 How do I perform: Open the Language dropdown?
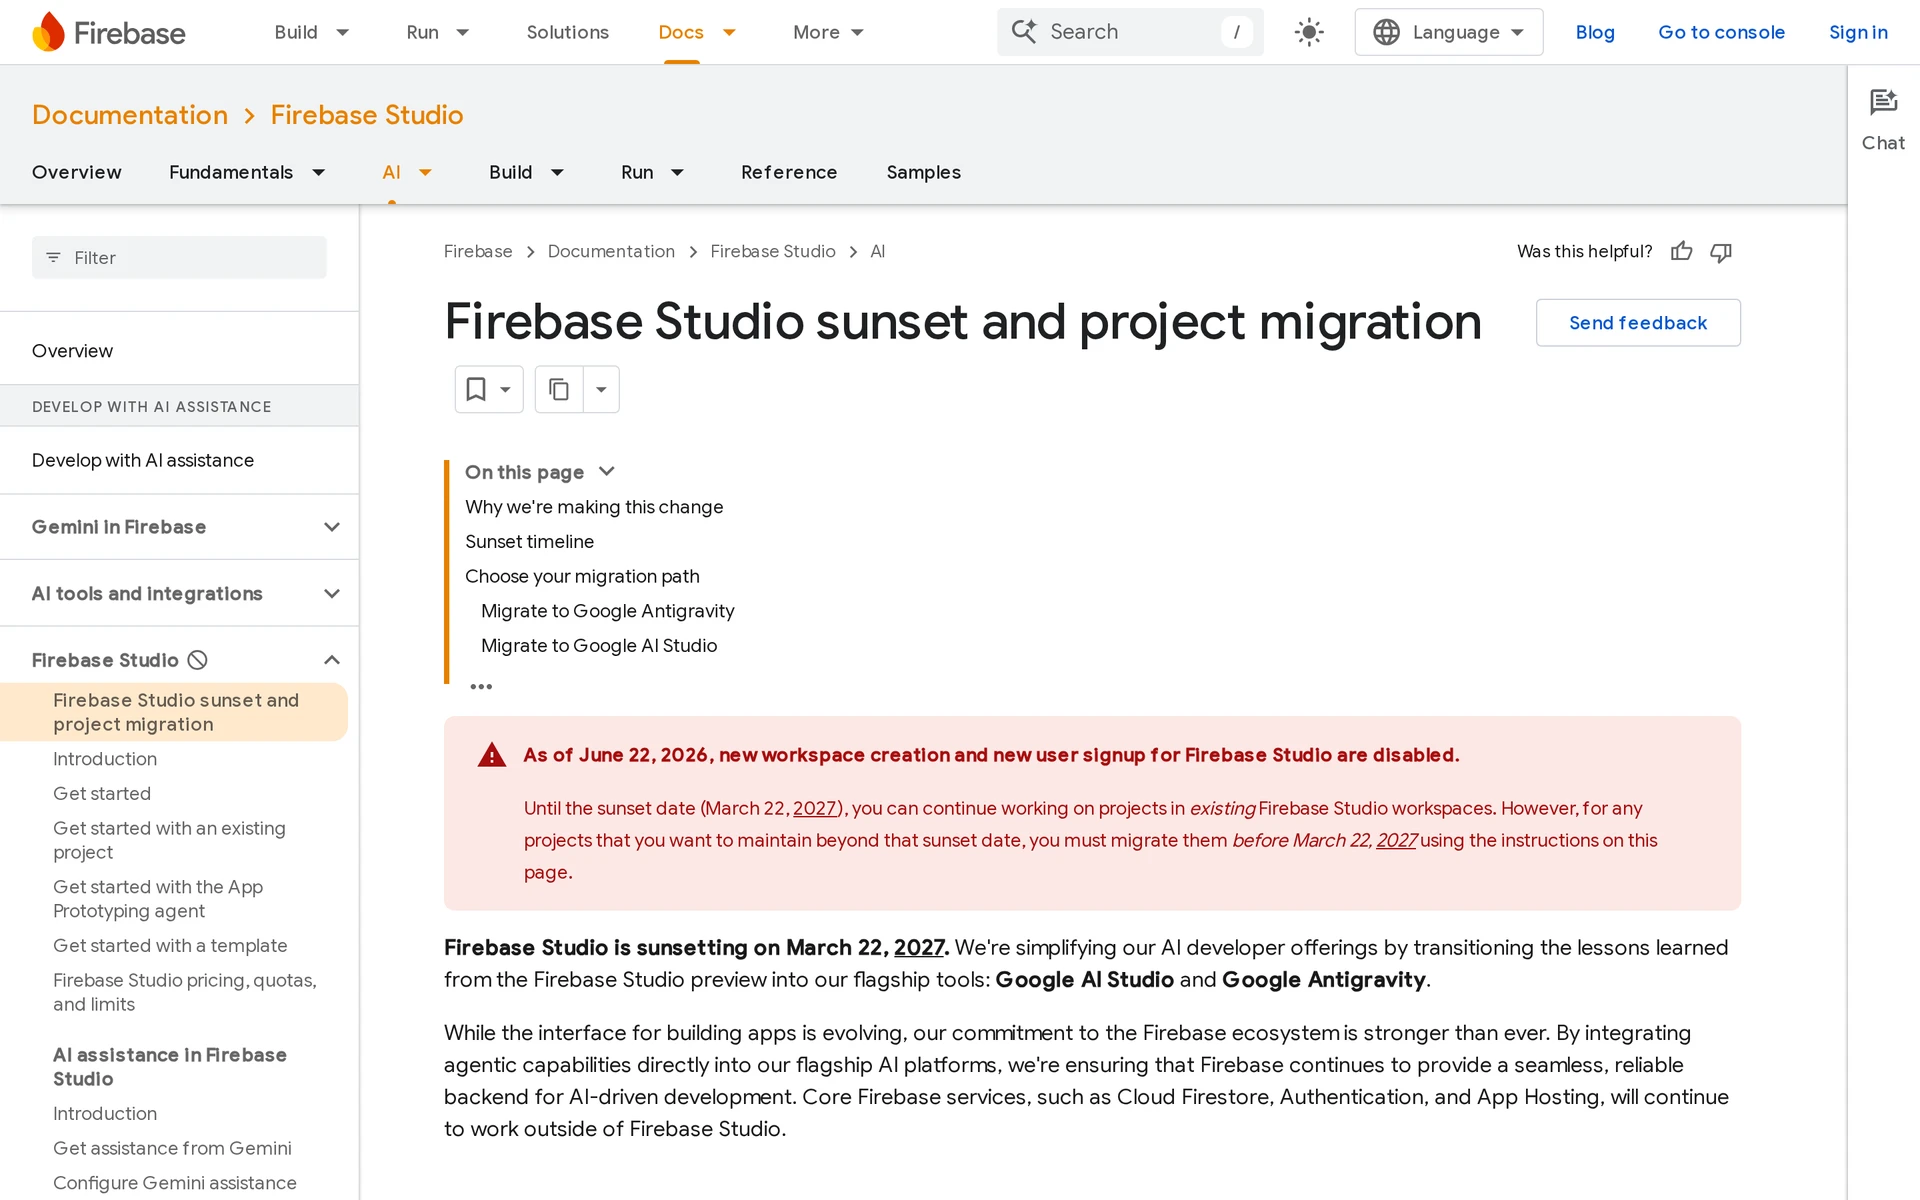[x=1448, y=32]
